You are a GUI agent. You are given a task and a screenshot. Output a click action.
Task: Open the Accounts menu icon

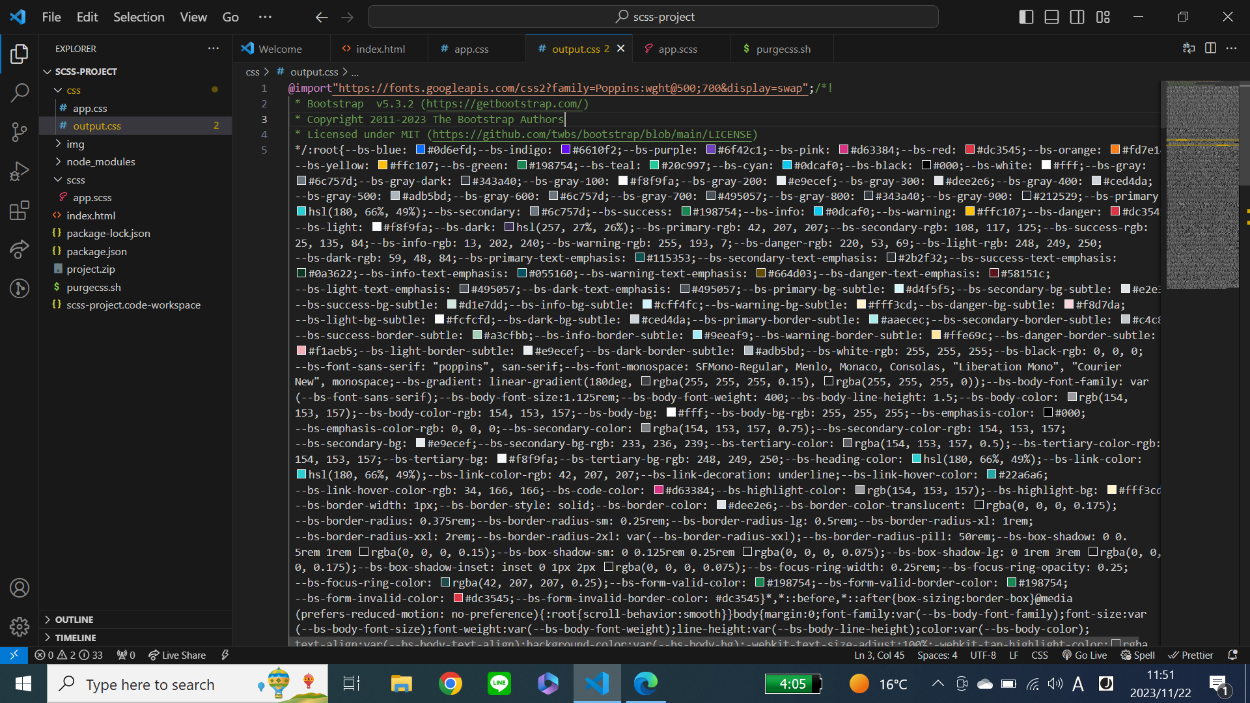pyautogui.click(x=19, y=588)
